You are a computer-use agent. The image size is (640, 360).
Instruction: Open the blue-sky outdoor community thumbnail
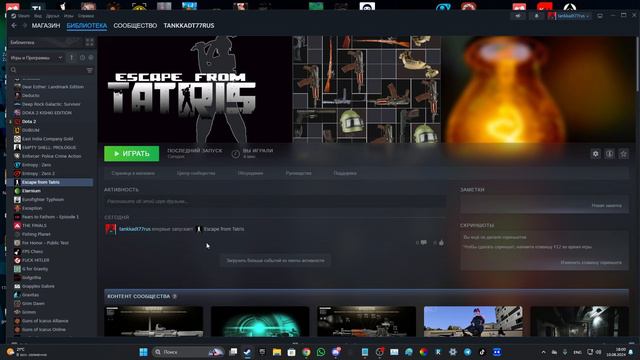pyautogui.click(x=473, y=322)
